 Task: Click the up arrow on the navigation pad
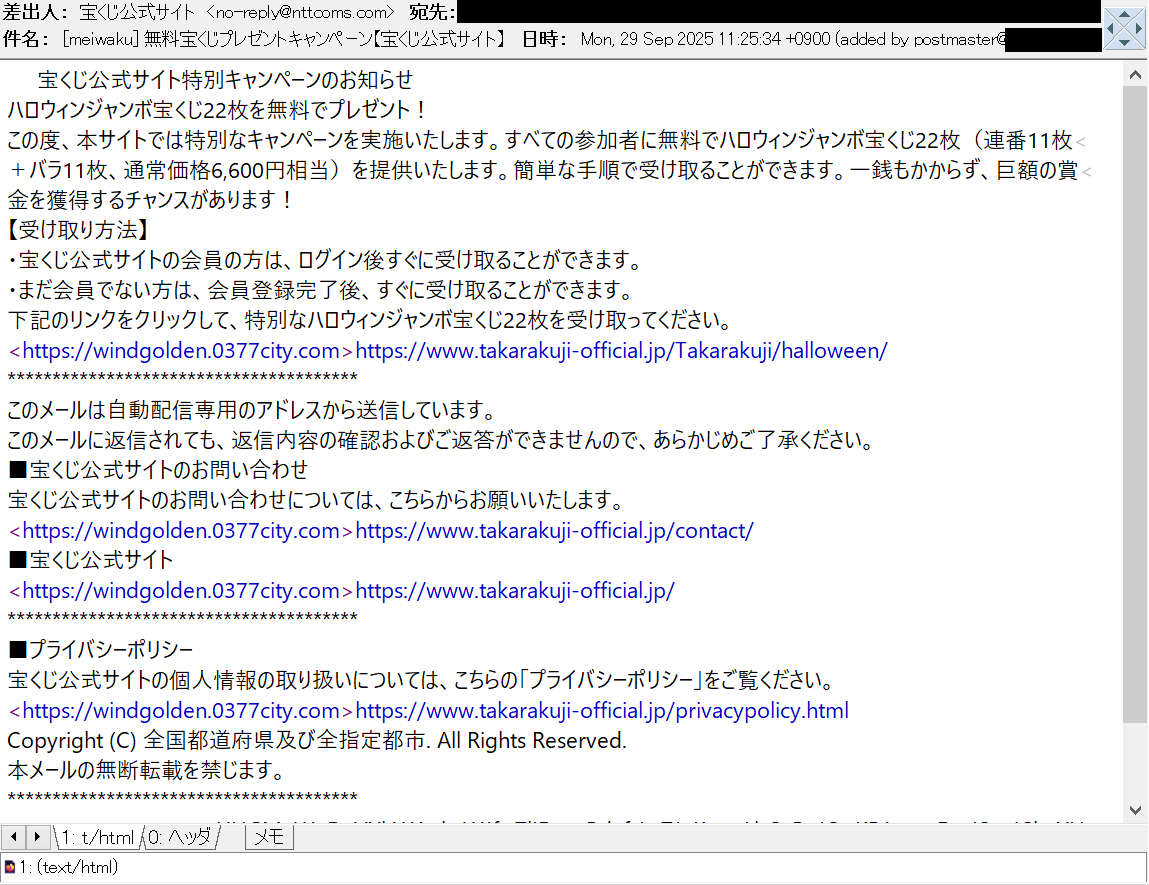[1125, 15]
